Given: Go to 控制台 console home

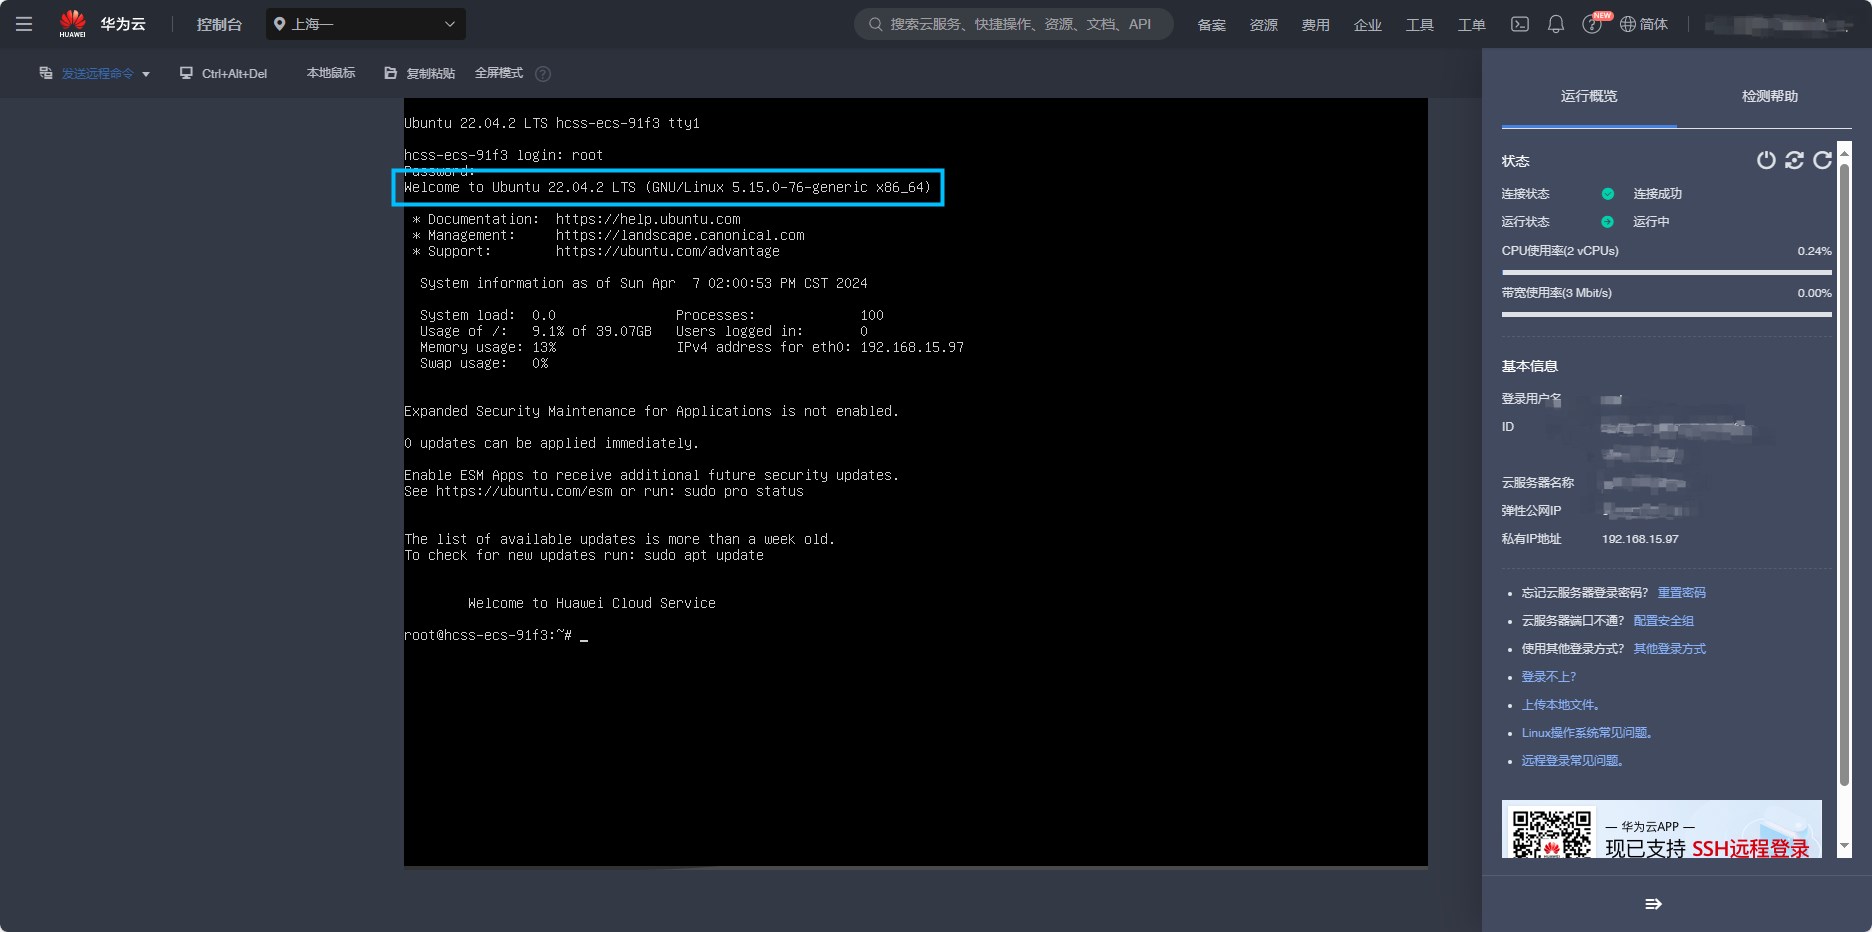Looking at the screenshot, I should [219, 24].
